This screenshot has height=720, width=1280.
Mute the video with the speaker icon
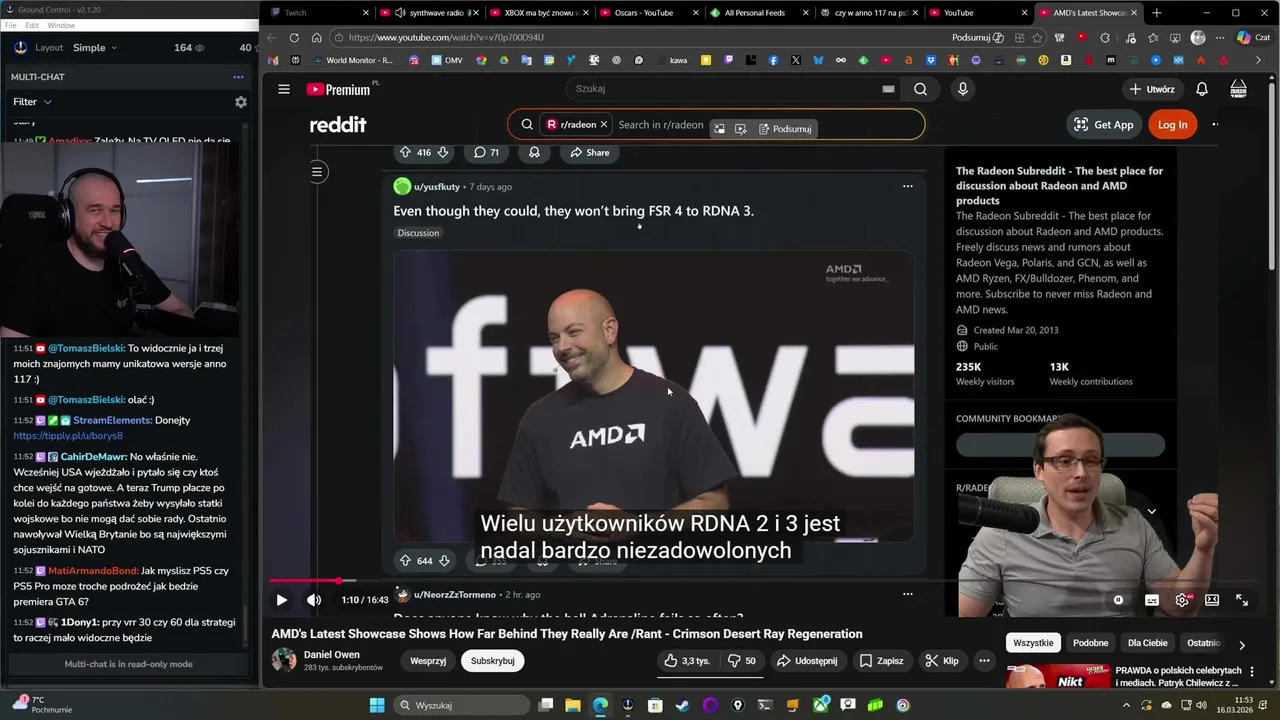pyautogui.click(x=314, y=600)
